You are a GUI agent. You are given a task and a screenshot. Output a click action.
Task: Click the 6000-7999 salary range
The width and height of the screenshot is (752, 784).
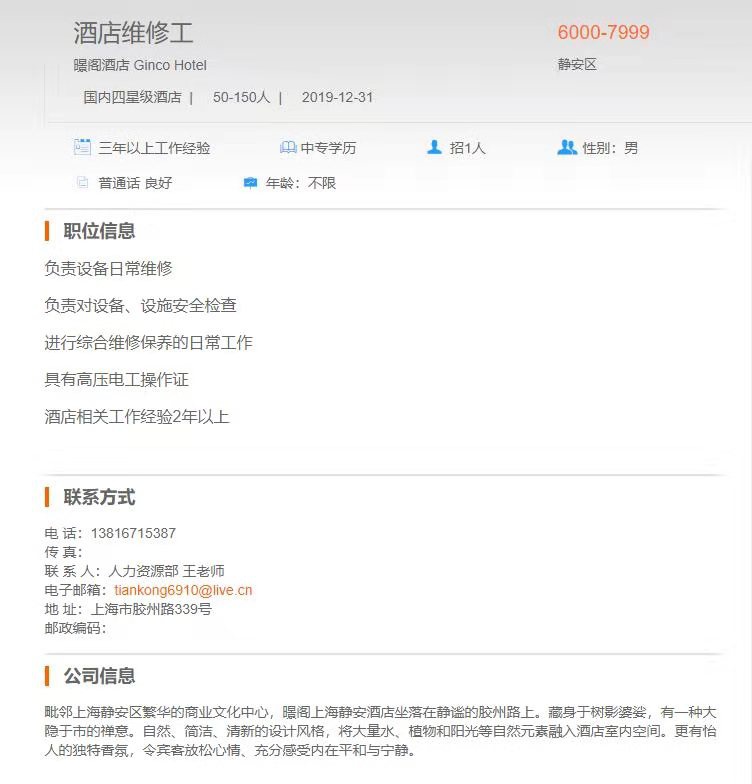(604, 32)
